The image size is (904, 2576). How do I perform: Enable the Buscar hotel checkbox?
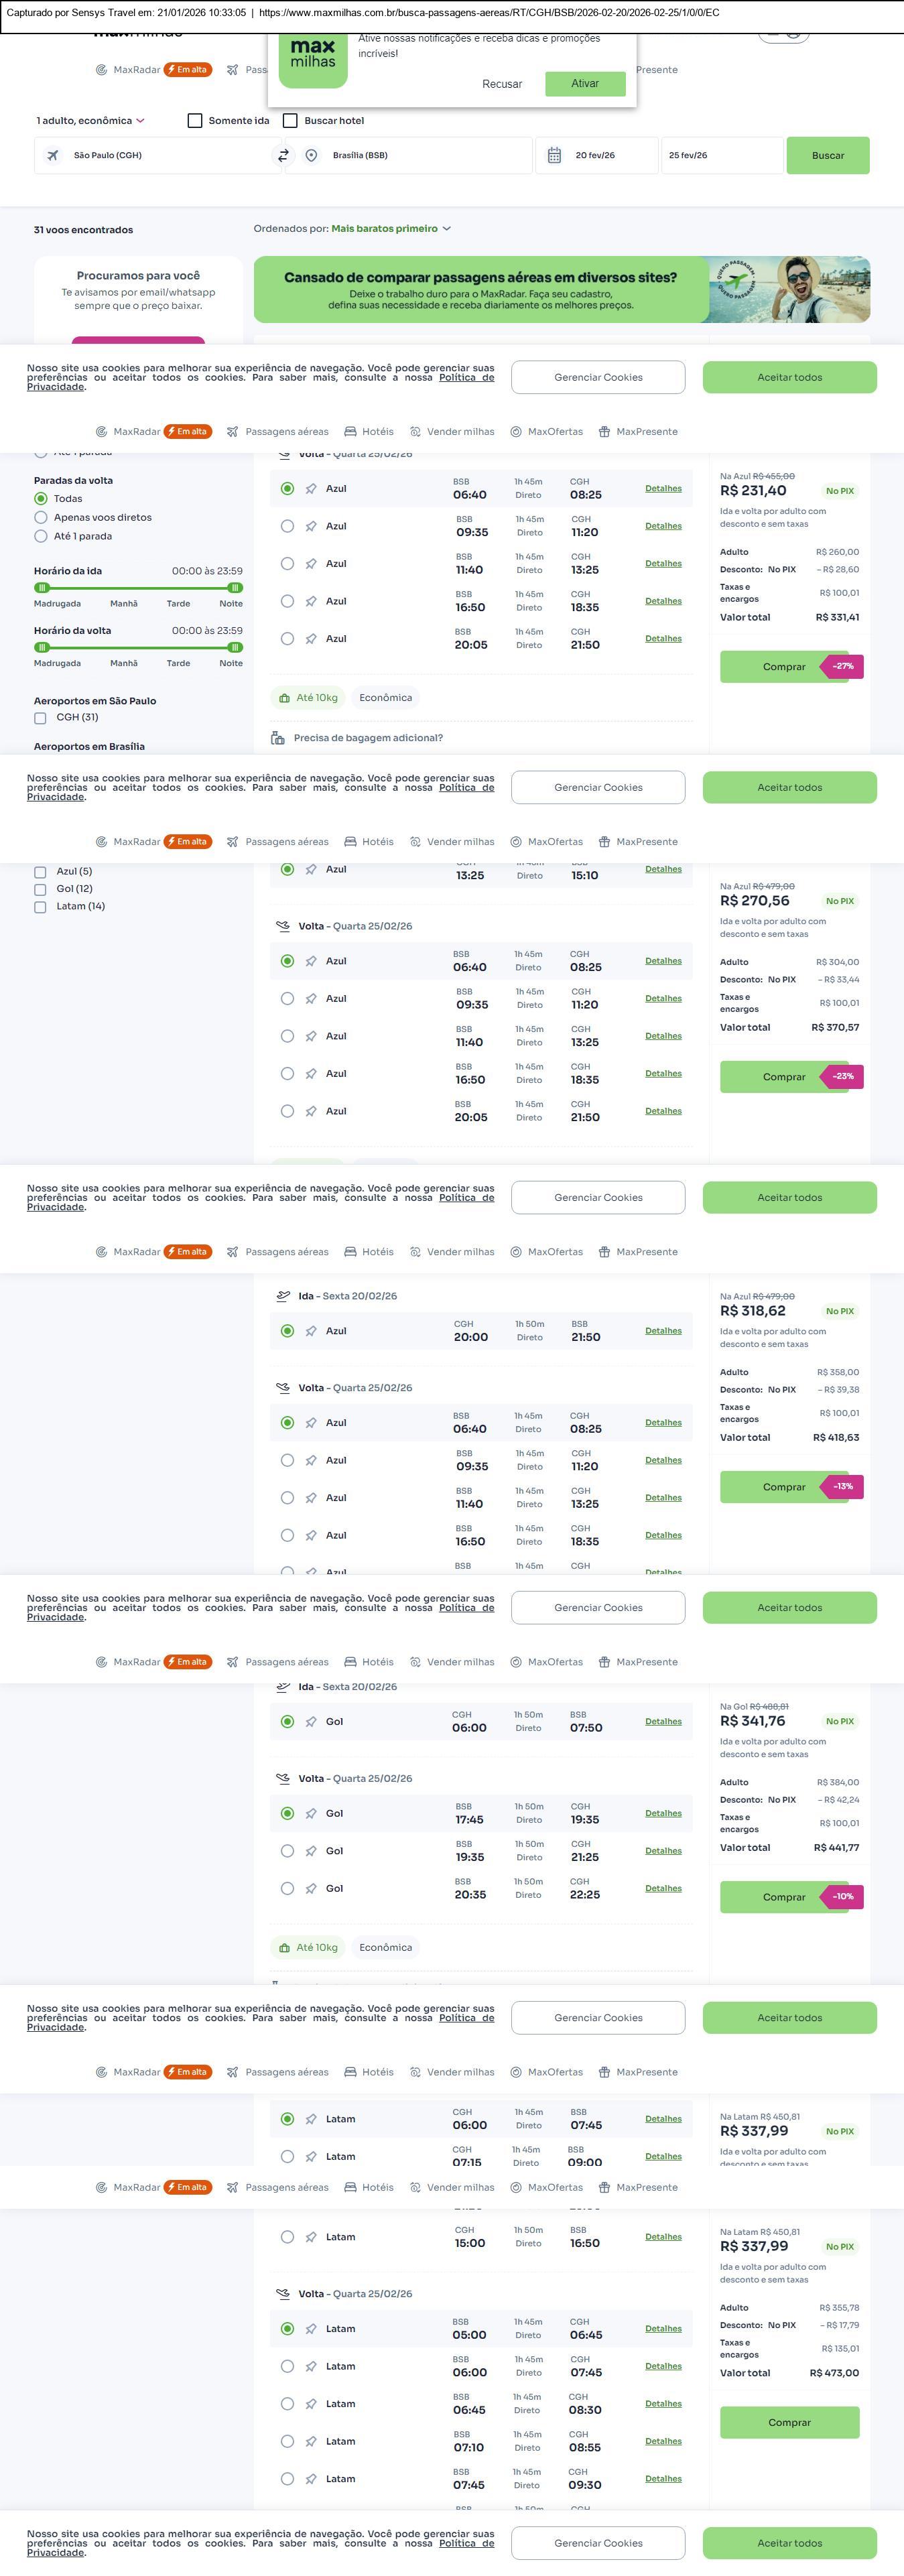point(290,121)
